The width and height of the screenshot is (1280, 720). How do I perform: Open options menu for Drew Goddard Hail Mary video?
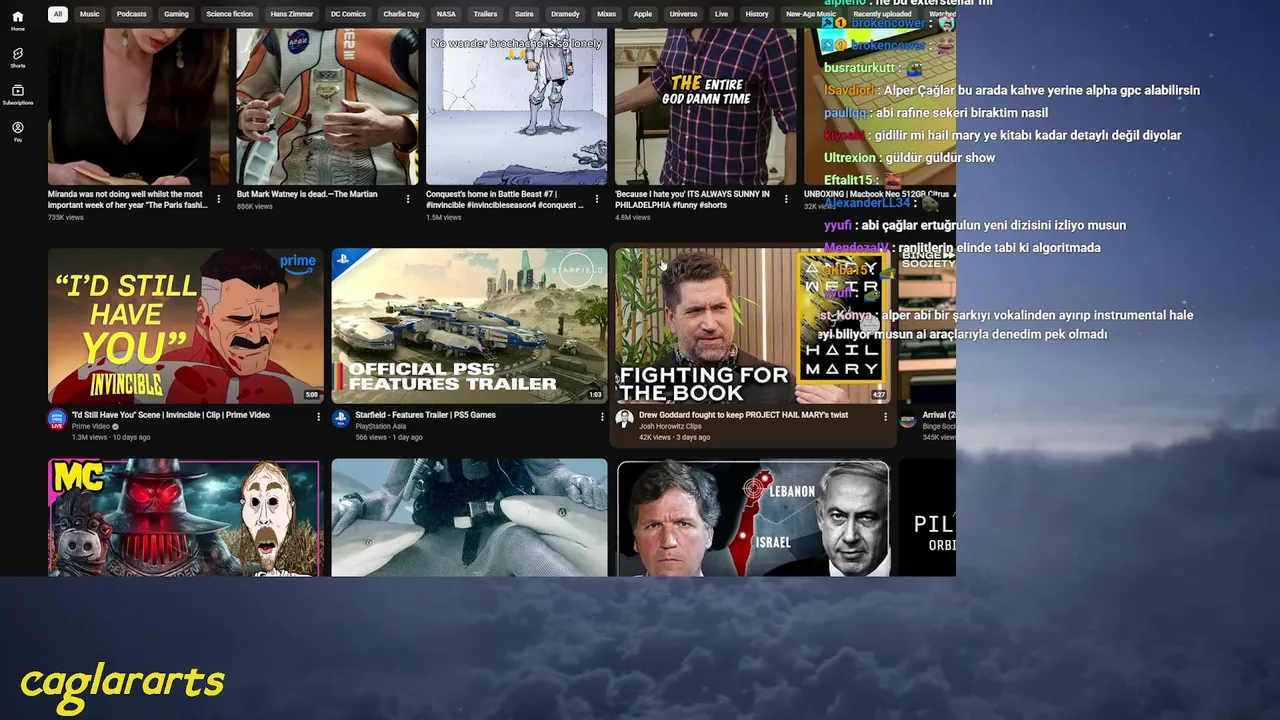click(x=885, y=417)
